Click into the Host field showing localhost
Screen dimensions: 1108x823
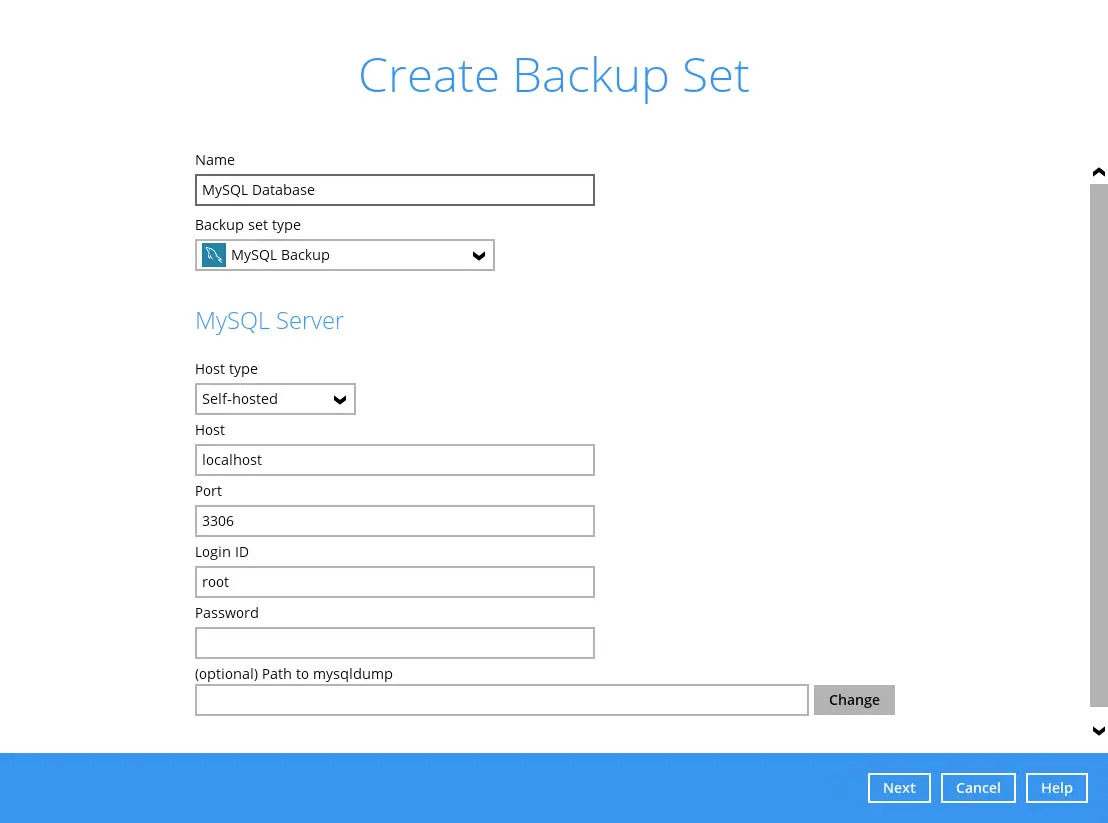pos(394,460)
